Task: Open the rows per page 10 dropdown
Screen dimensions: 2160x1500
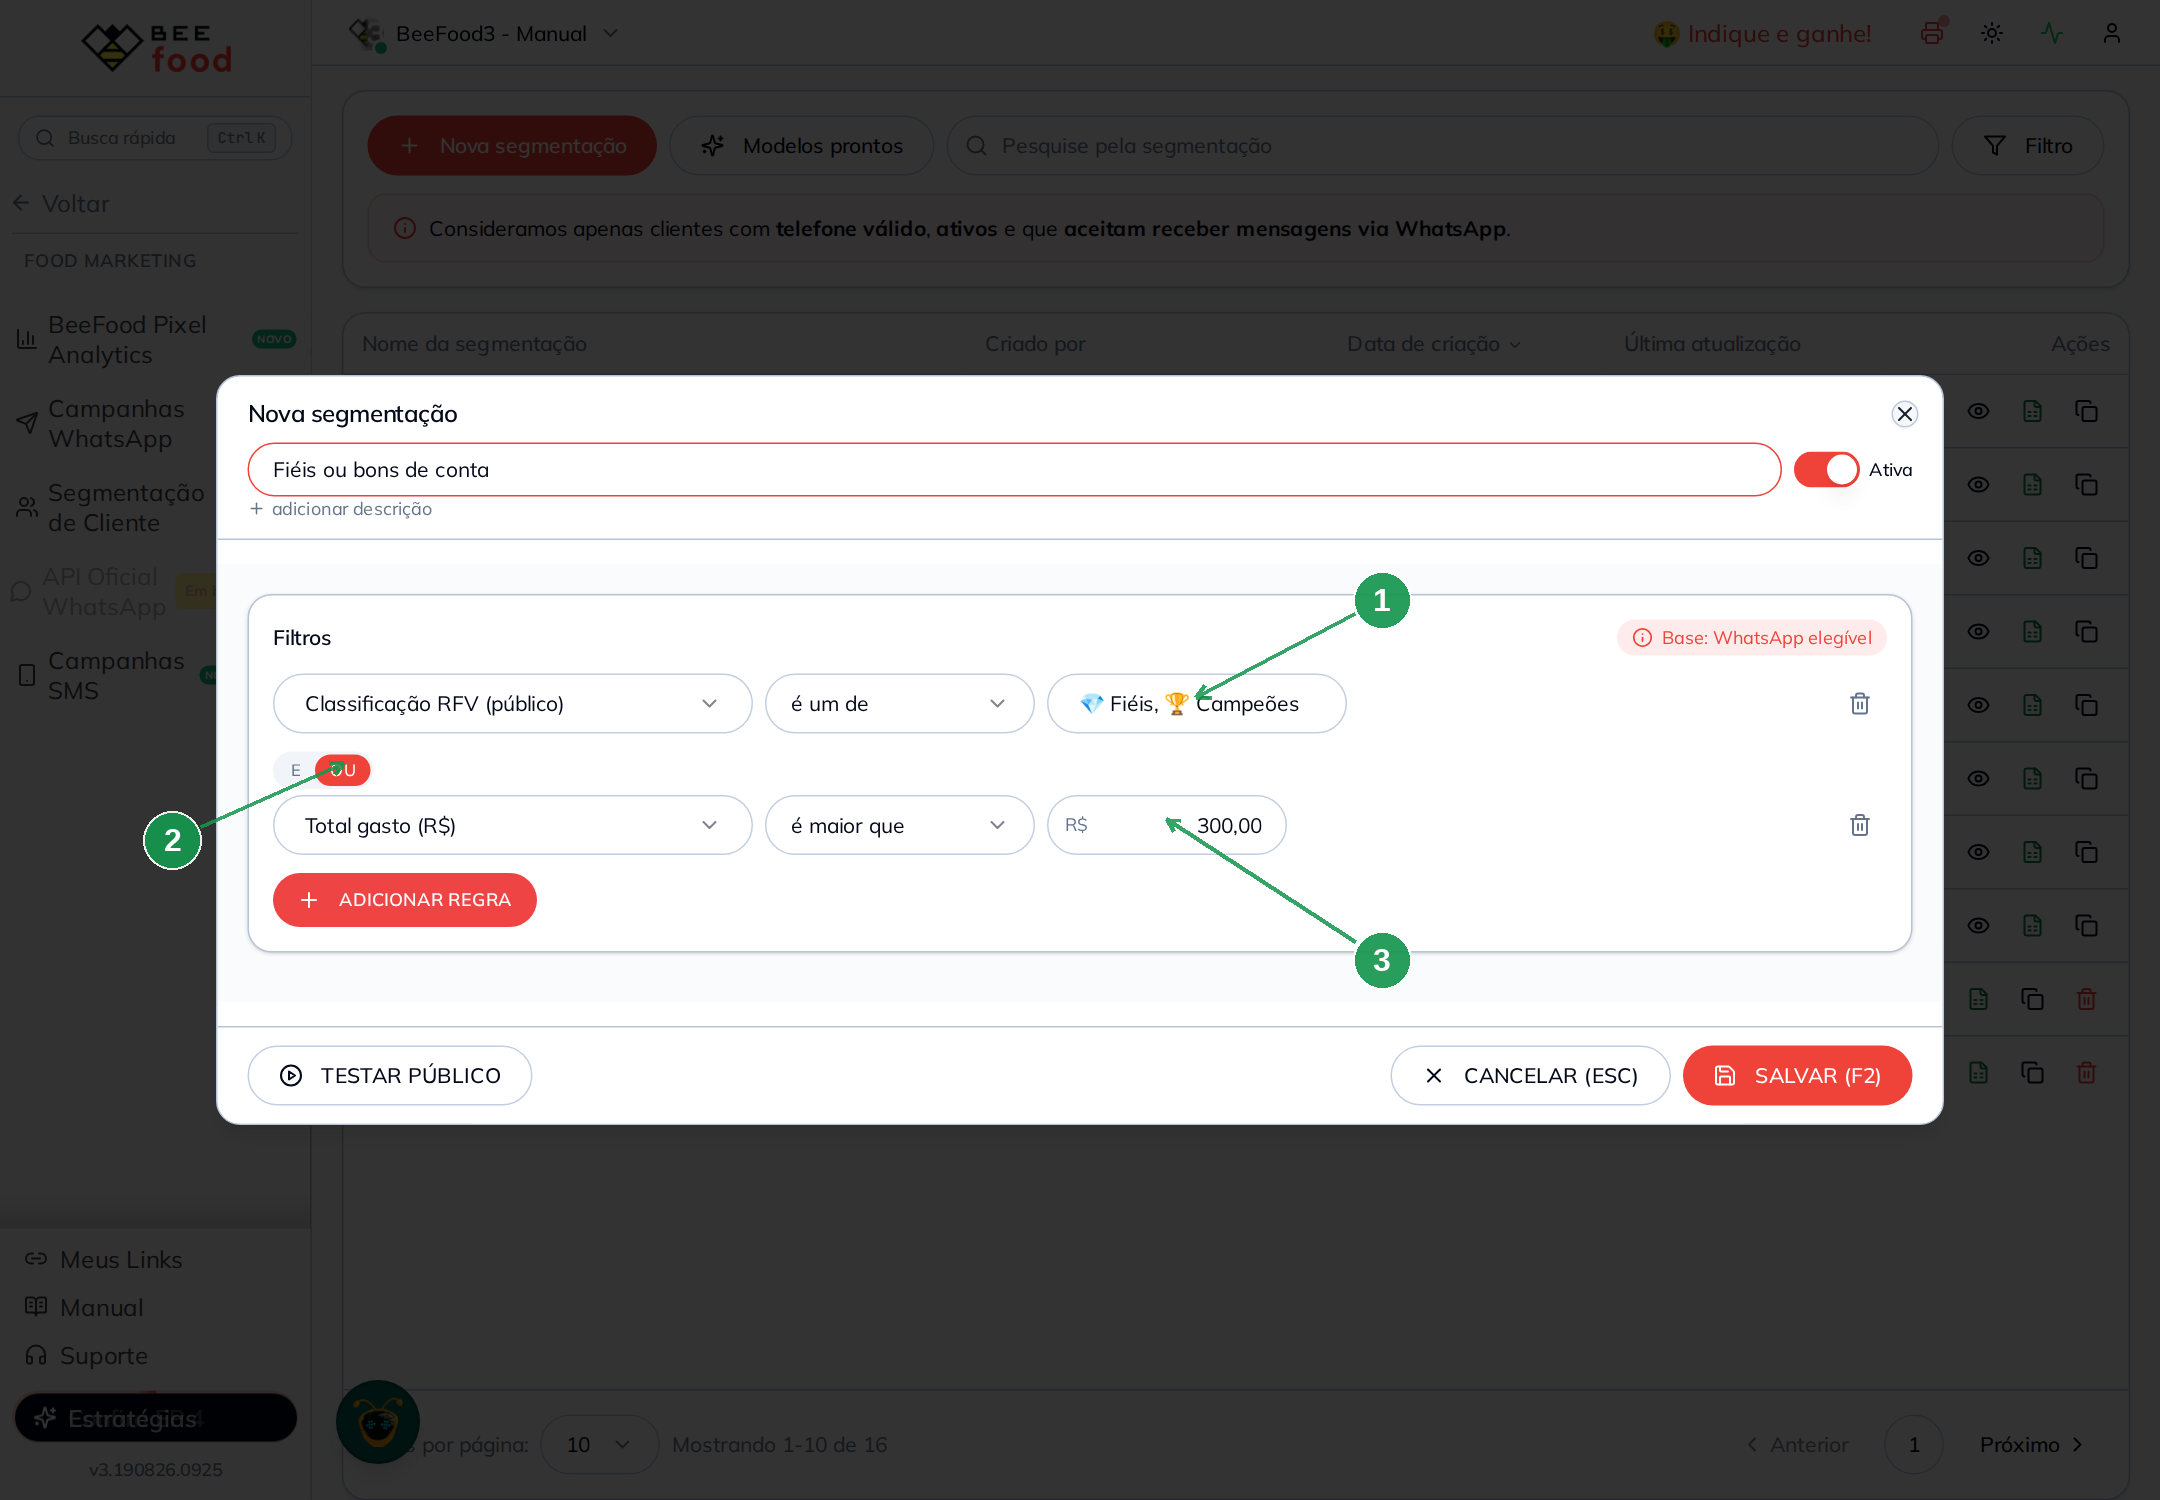Action: tap(599, 1445)
